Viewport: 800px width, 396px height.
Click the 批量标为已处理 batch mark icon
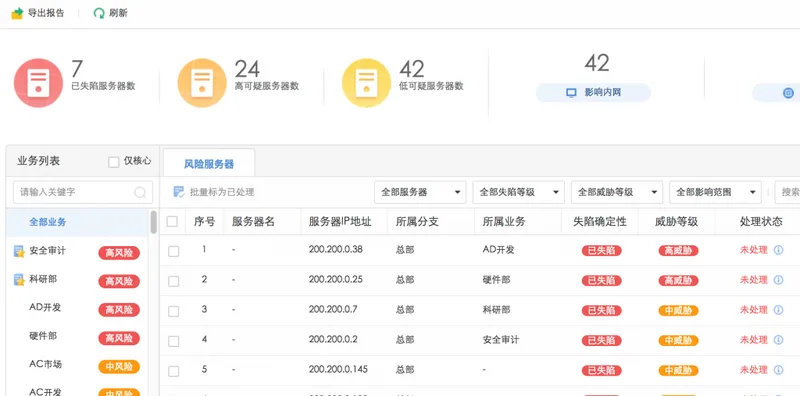179,192
